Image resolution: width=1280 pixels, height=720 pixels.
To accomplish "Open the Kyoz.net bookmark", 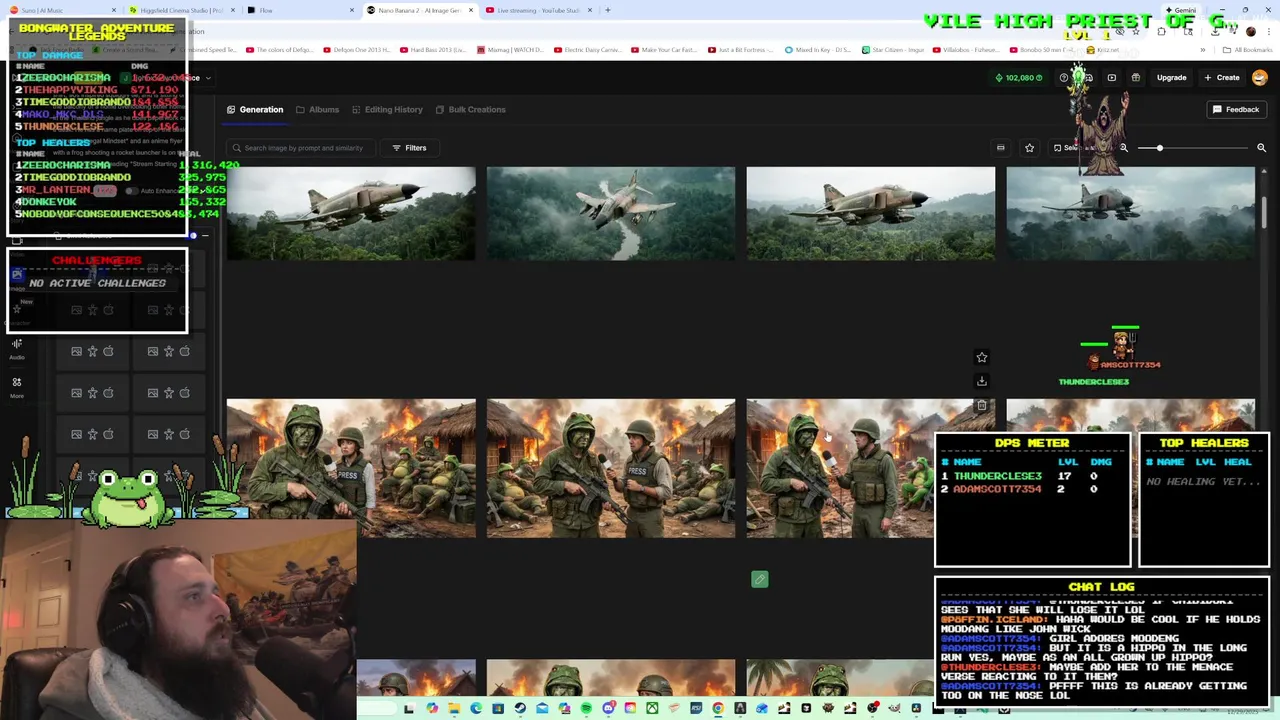I will coord(1104,49).
